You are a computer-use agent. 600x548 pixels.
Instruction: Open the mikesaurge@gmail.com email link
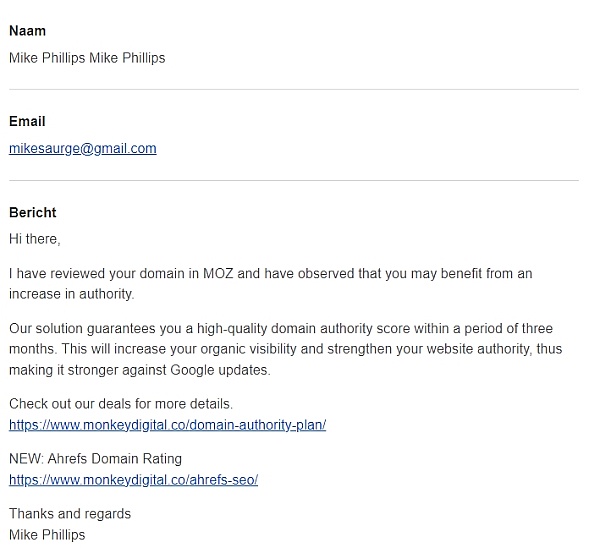[83, 148]
